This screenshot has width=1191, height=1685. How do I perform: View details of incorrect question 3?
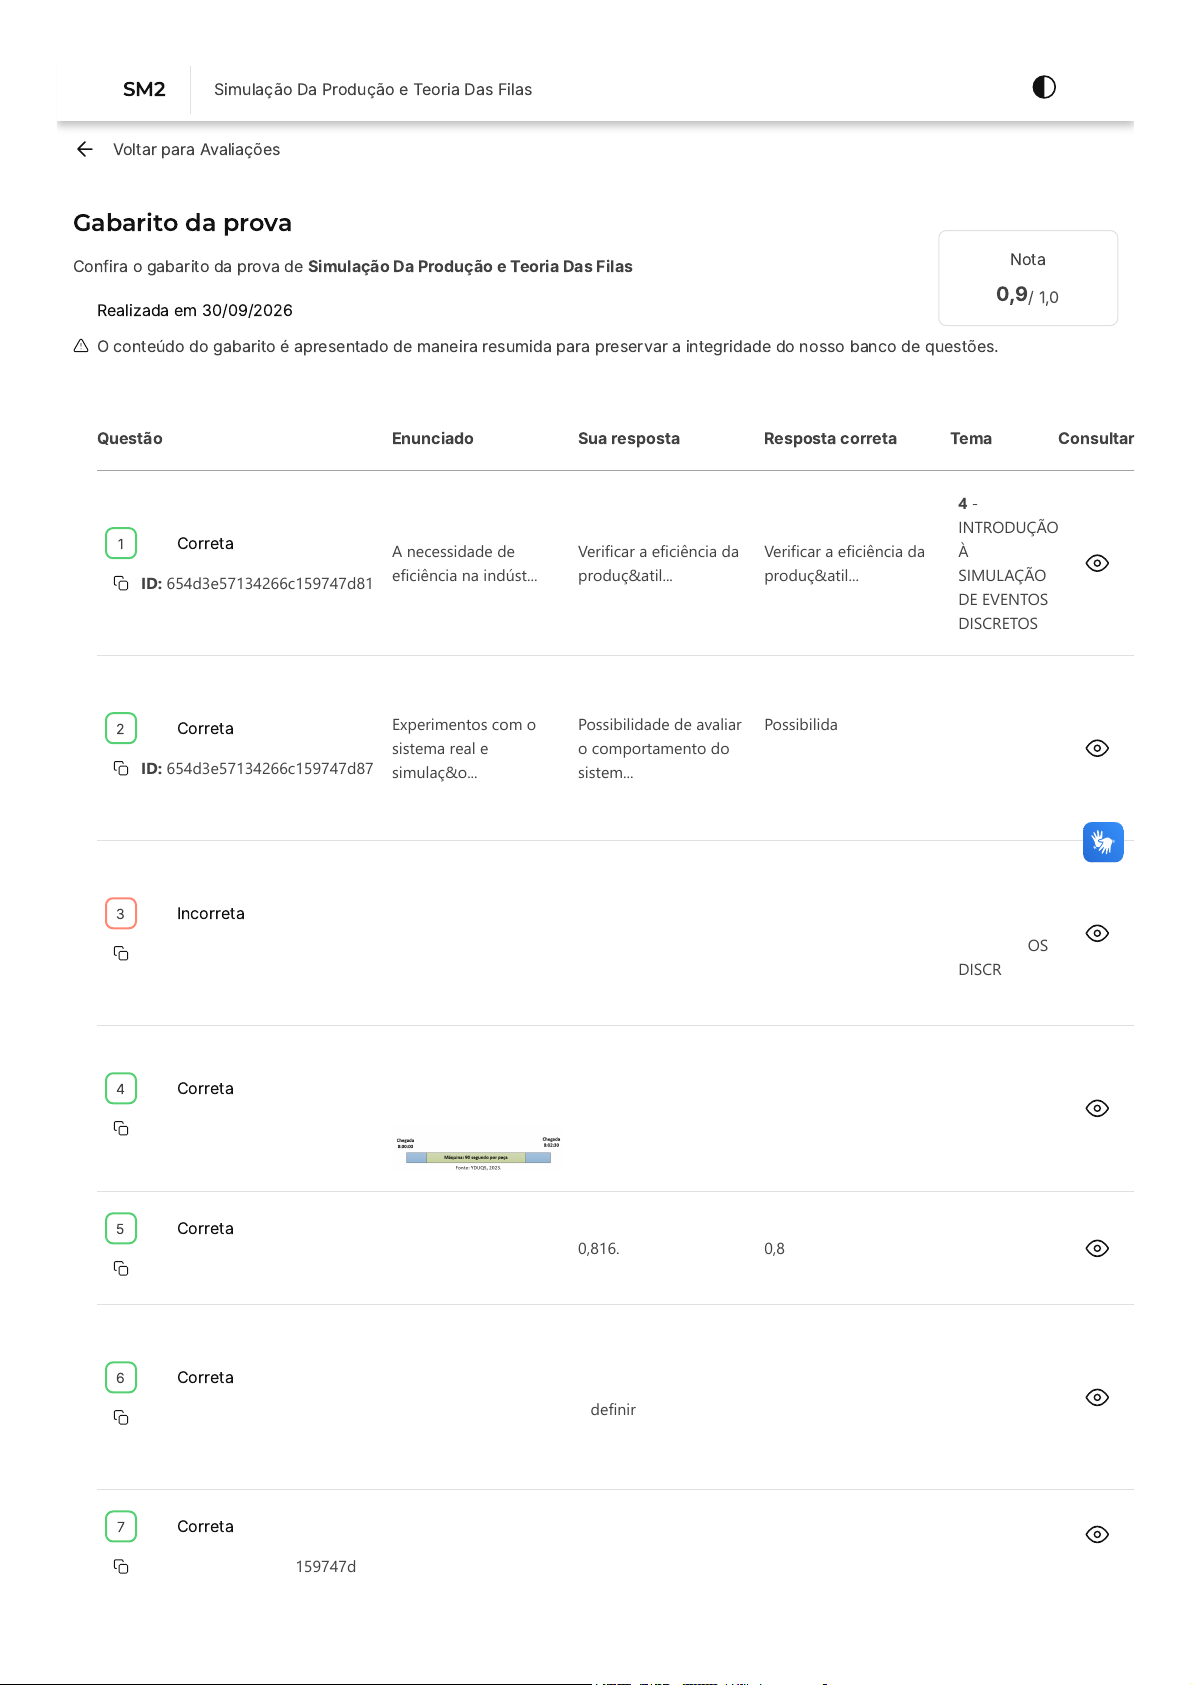pyautogui.click(x=1097, y=933)
